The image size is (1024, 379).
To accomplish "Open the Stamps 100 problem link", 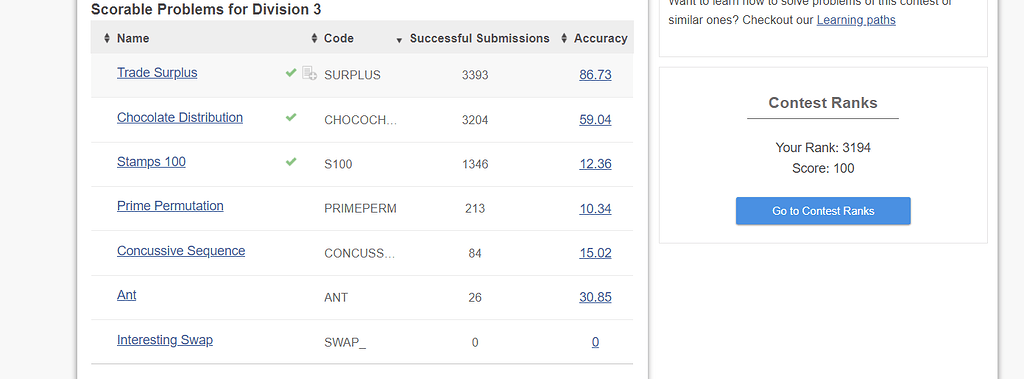I will tap(151, 161).
